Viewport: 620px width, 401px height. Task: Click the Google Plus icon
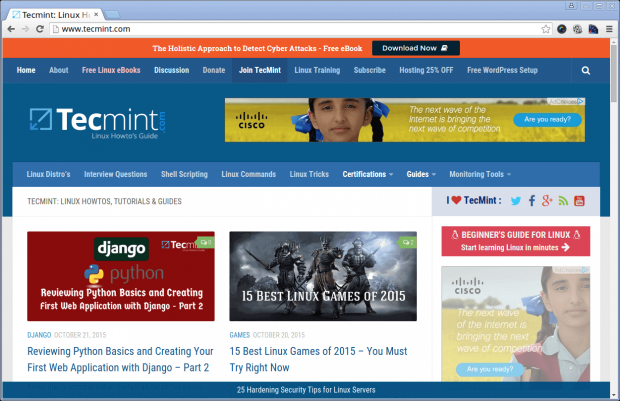[x=547, y=200]
